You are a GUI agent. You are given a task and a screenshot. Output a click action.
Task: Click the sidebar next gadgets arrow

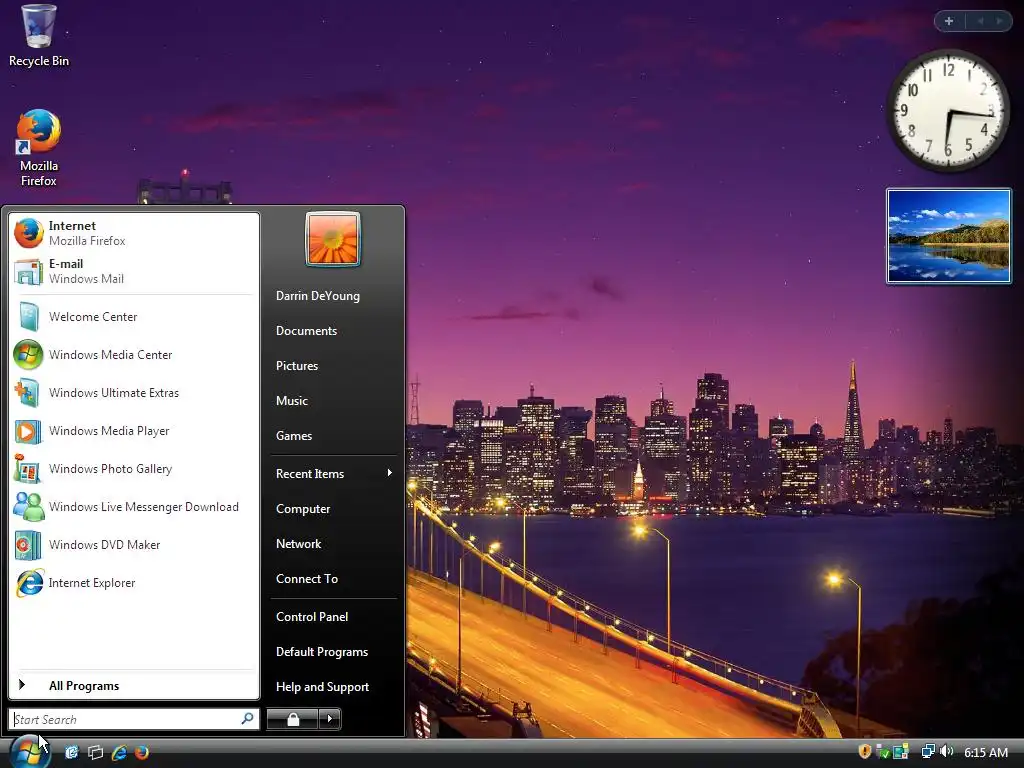pos(999,21)
